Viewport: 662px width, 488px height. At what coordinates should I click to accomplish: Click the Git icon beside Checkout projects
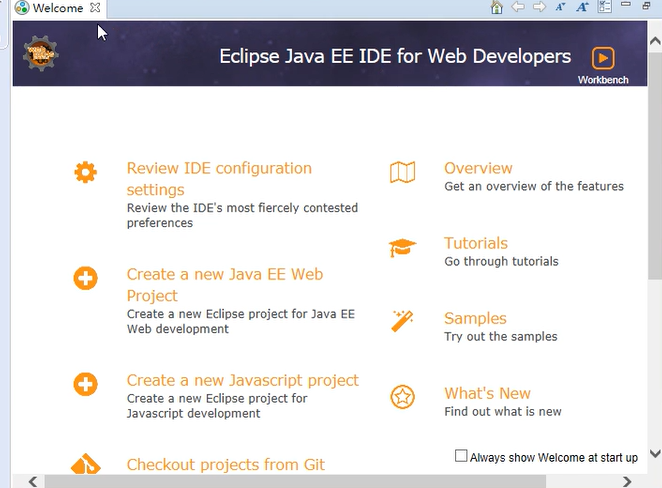[x=86, y=464]
